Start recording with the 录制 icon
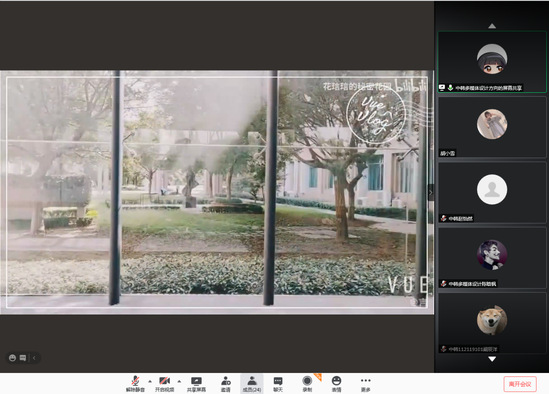Viewport: 549px width, 394px height. [x=307, y=384]
